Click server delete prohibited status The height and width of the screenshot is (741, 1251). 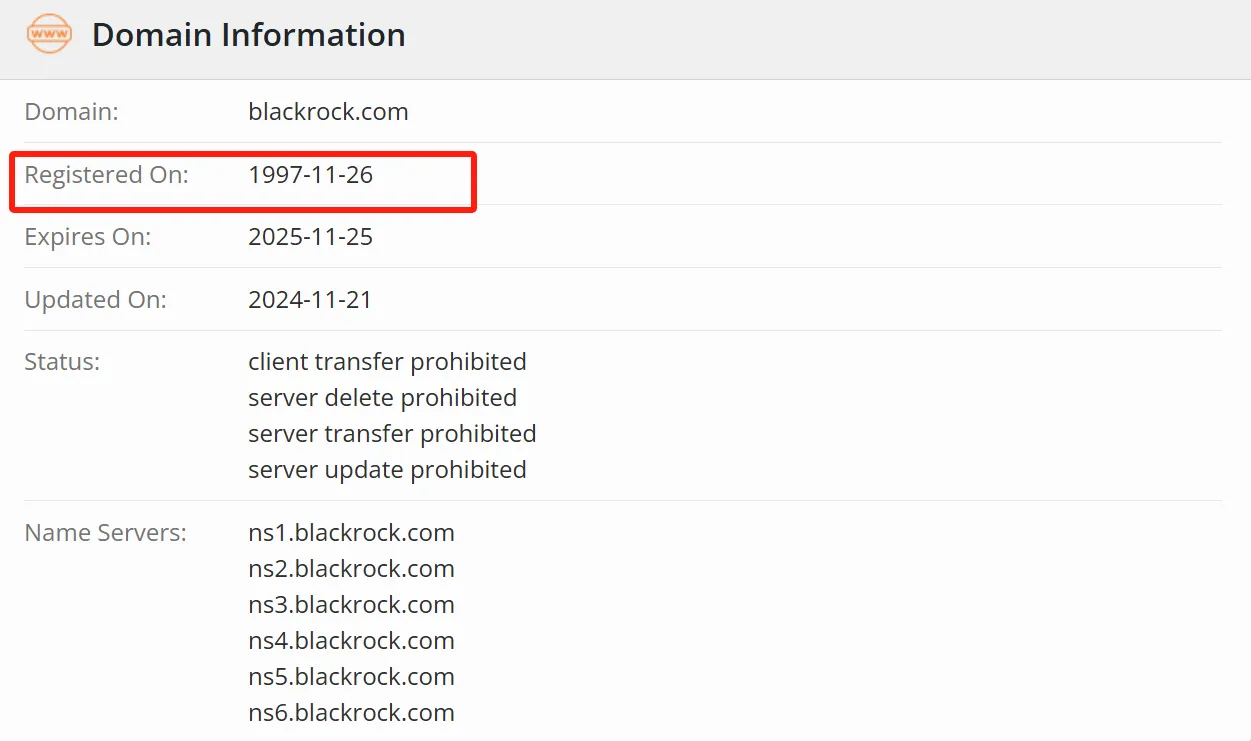point(382,397)
